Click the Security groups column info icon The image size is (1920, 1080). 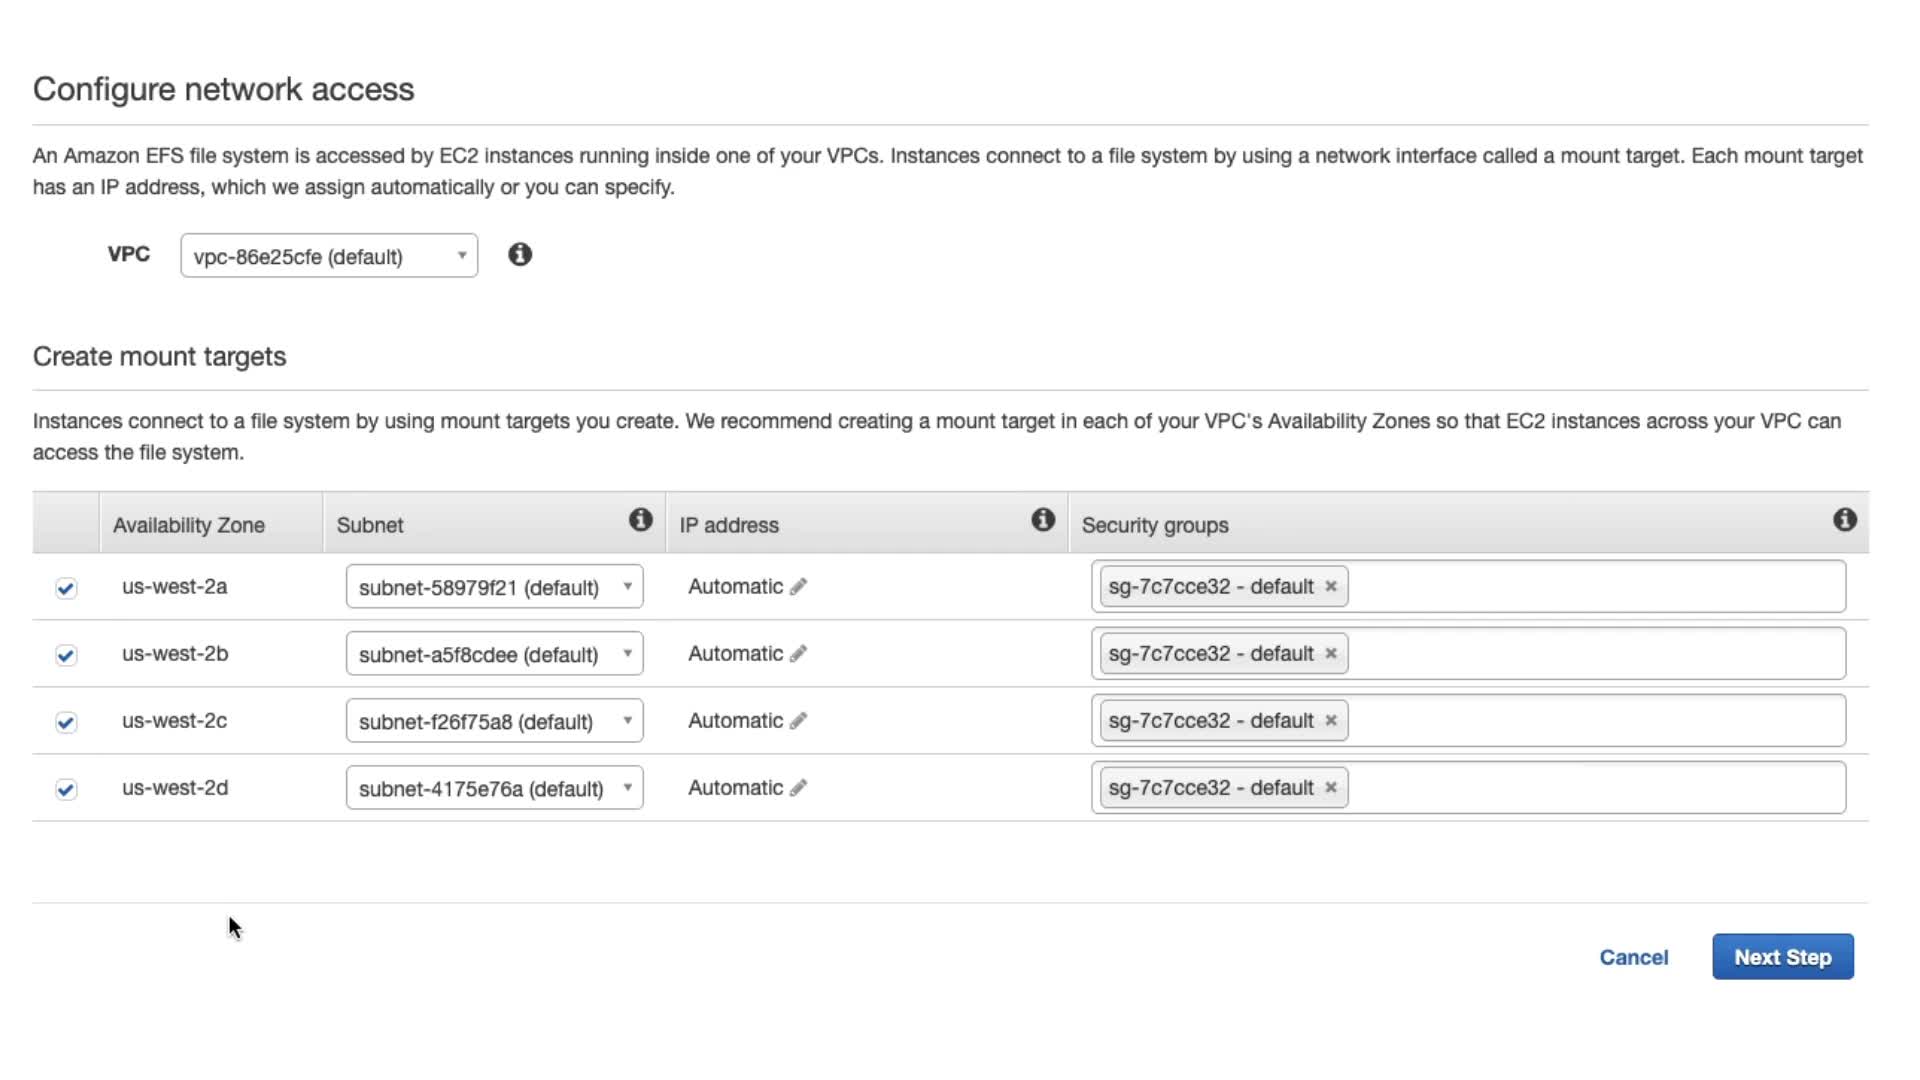[x=1845, y=520]
